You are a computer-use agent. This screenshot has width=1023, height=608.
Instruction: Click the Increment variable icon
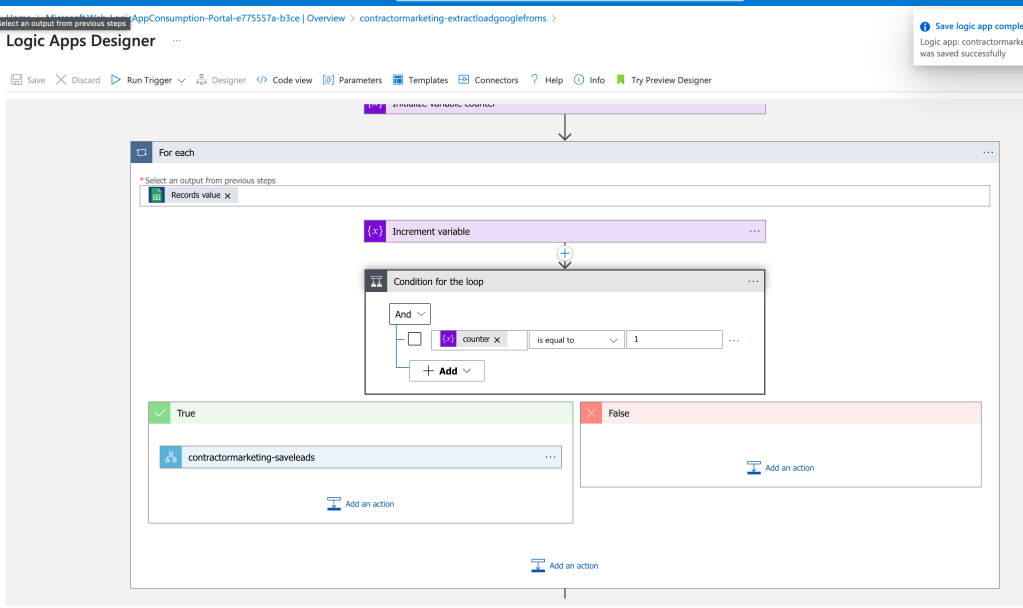click(375, 232)
